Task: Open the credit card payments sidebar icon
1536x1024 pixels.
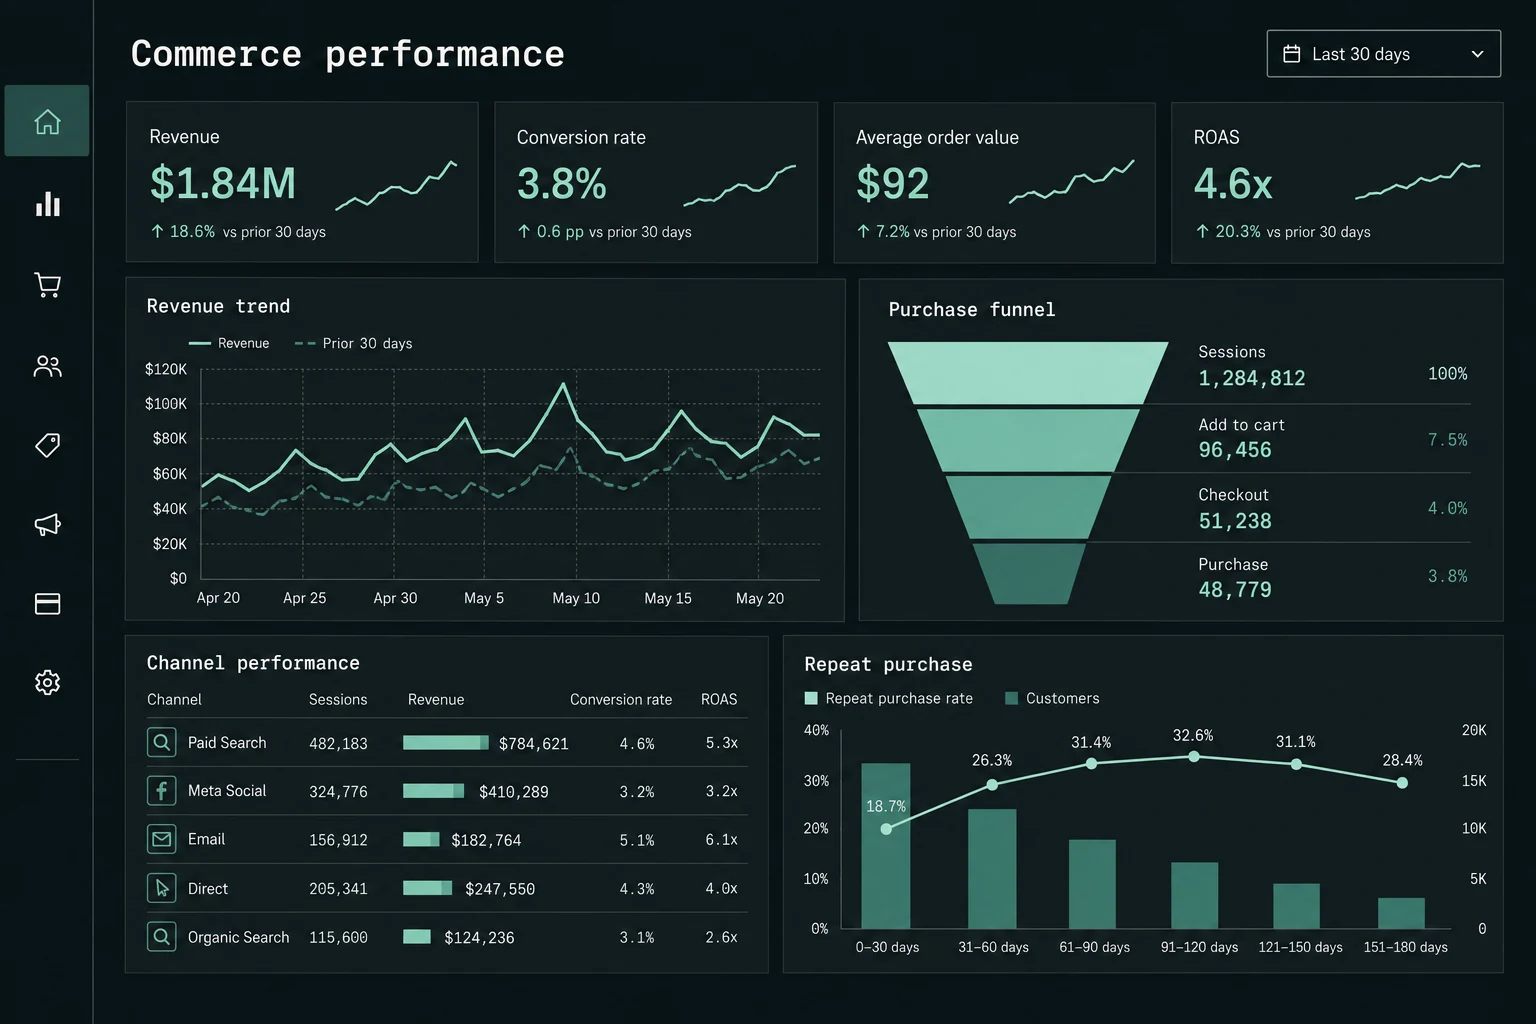Action: point(47,604)
